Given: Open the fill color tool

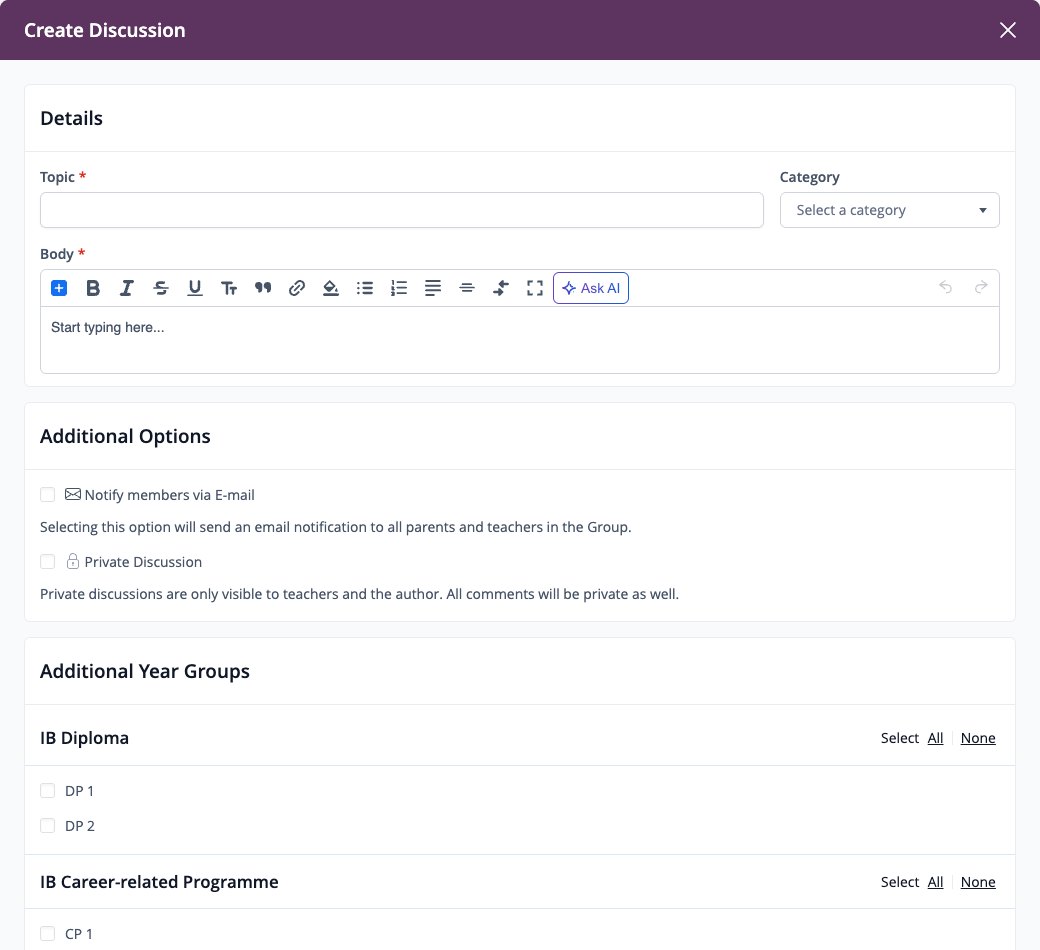Looking at the screenshot, I should 330,288.
